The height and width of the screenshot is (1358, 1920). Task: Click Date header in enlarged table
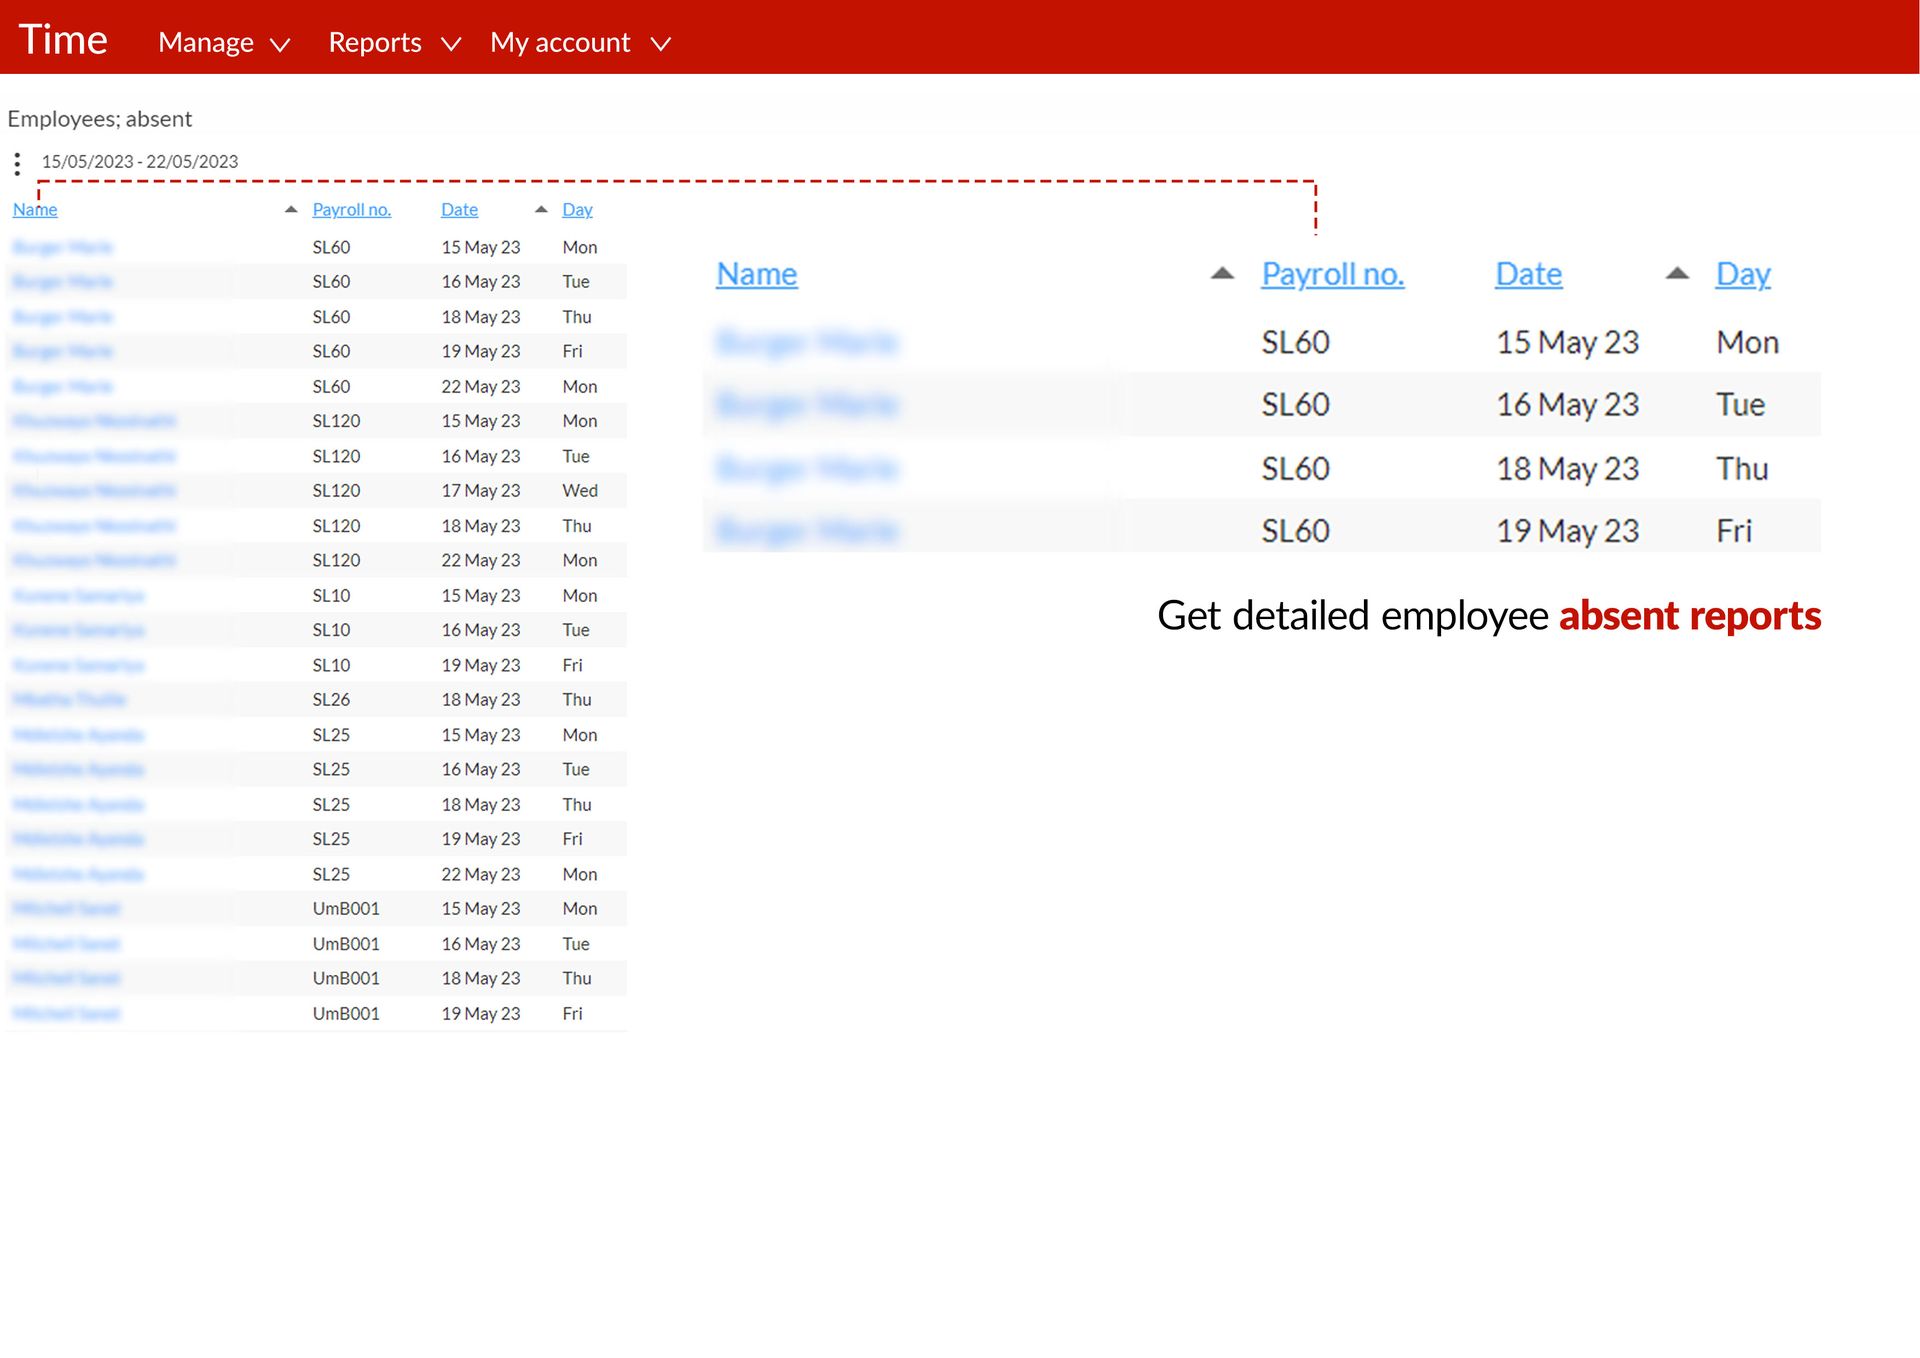point(1529,274)
